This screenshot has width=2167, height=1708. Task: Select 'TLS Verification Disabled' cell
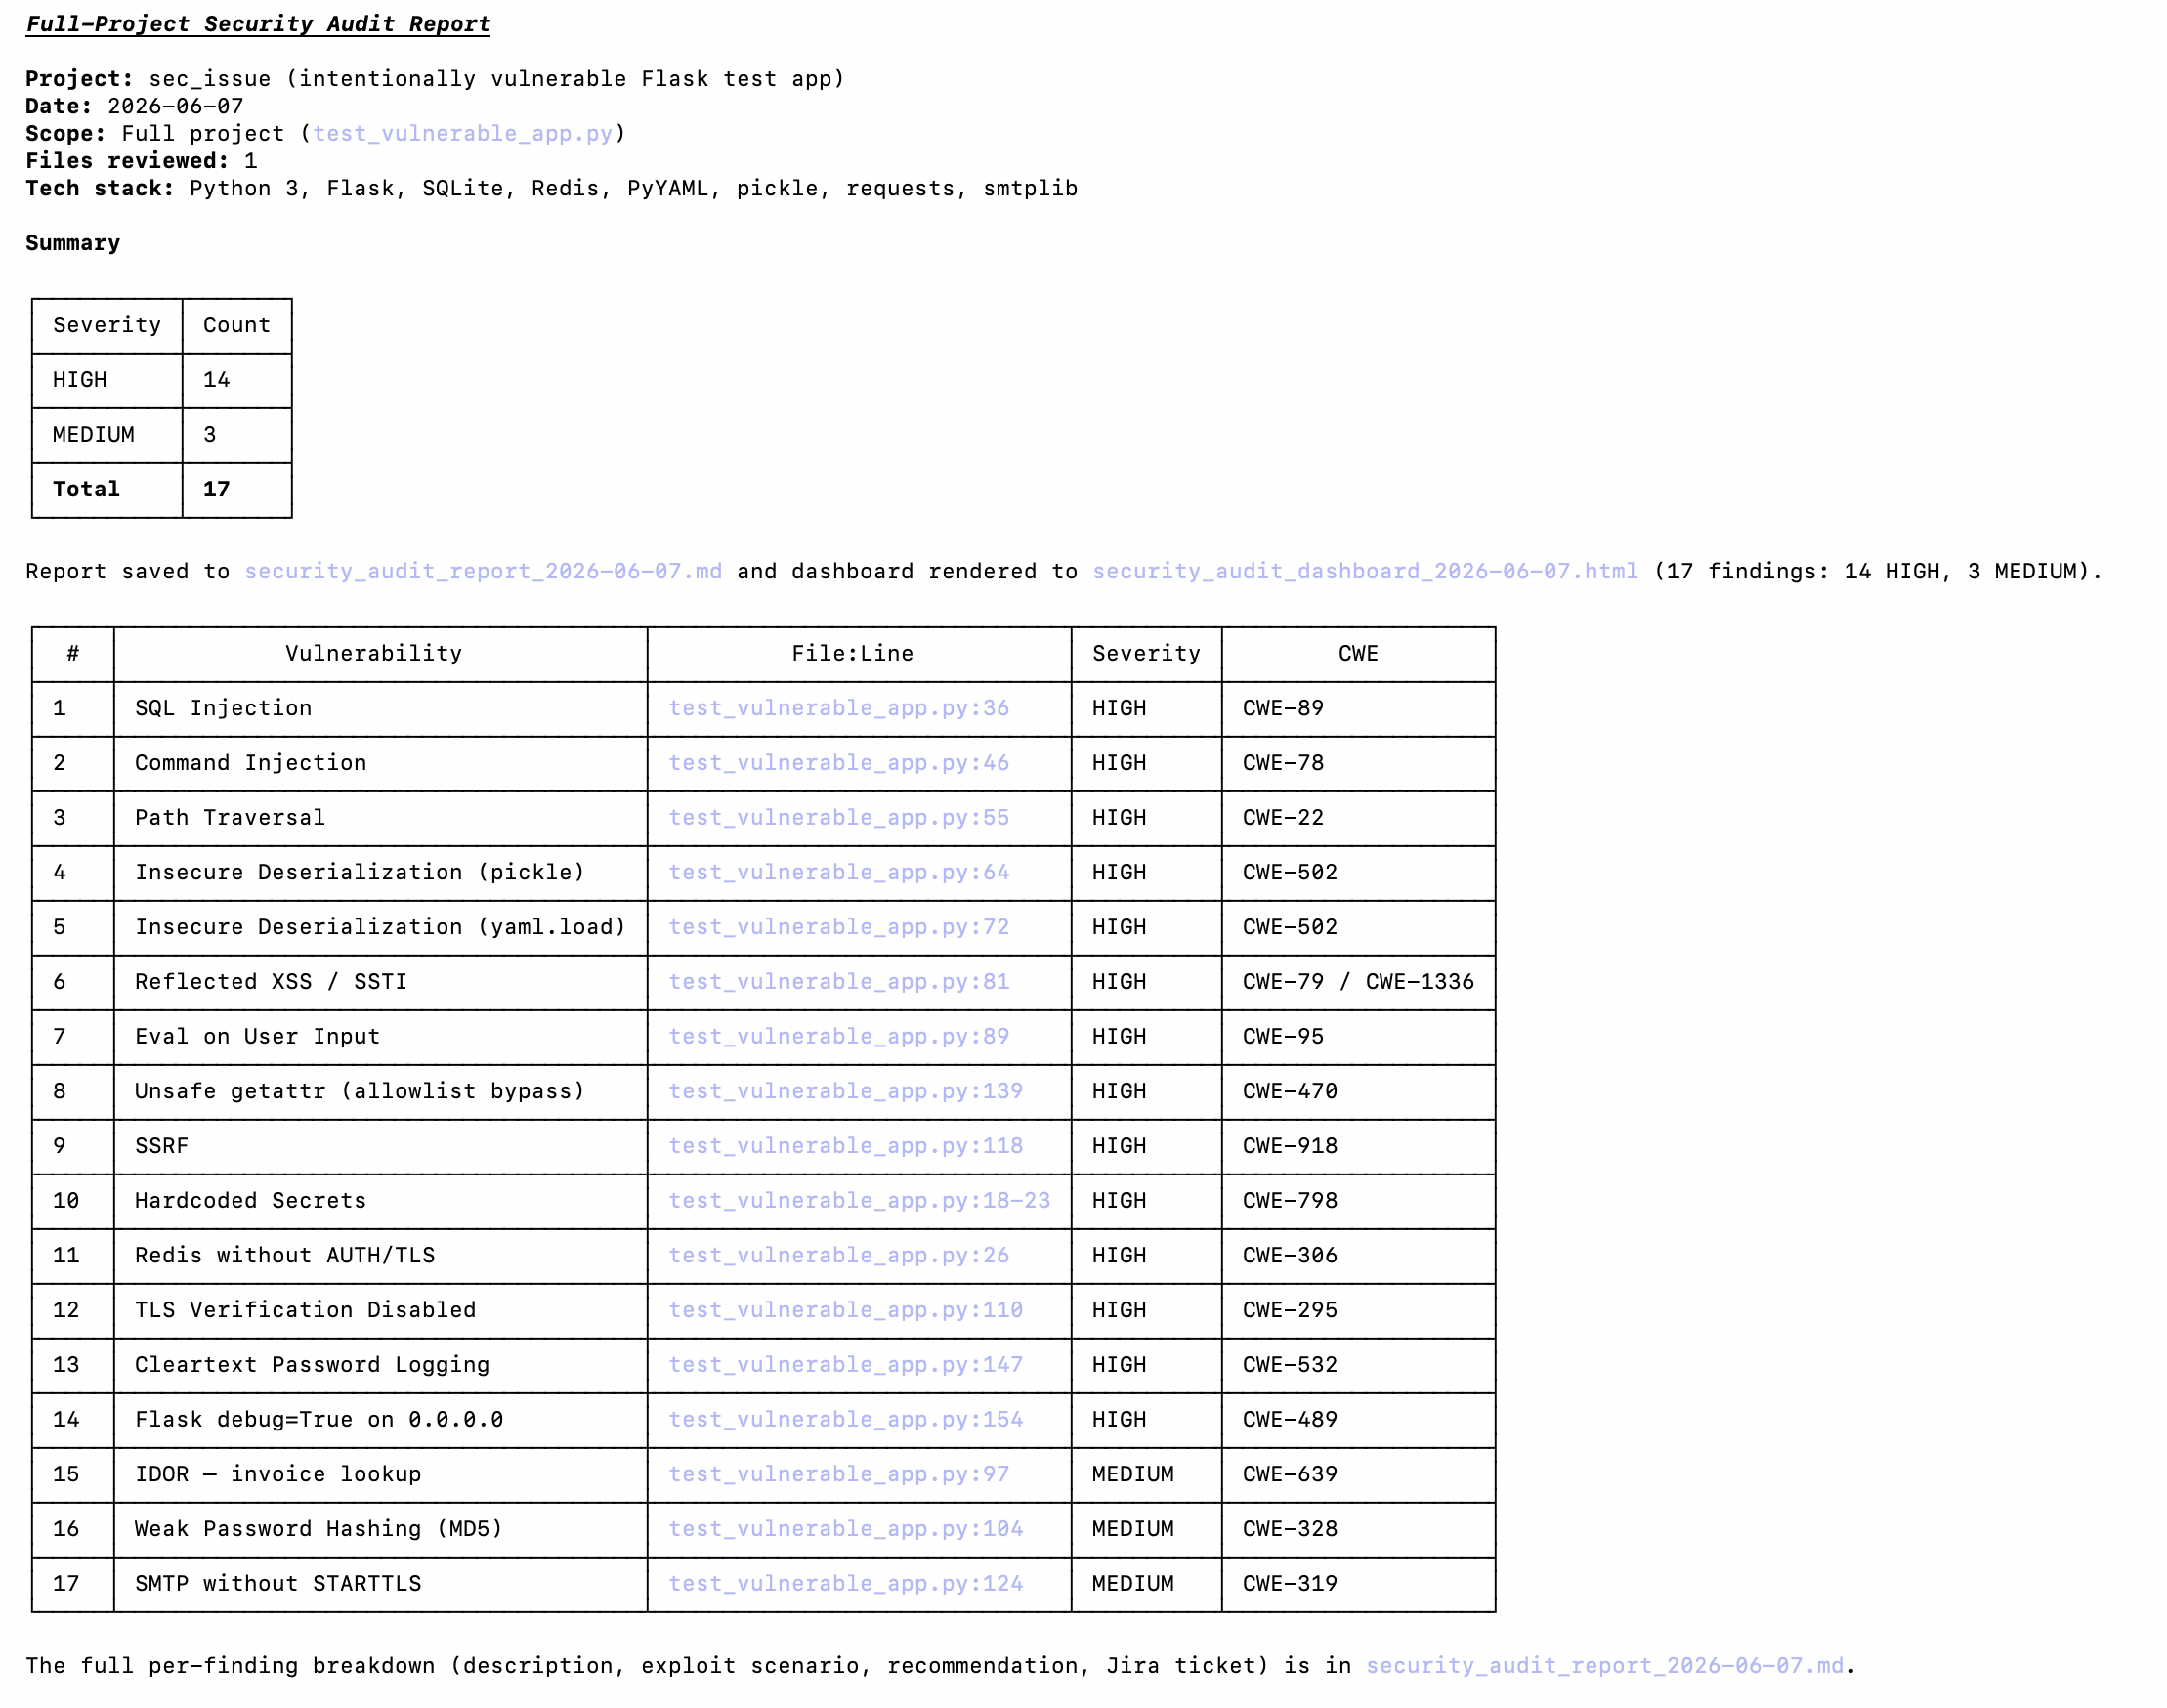click(380, 1310)
